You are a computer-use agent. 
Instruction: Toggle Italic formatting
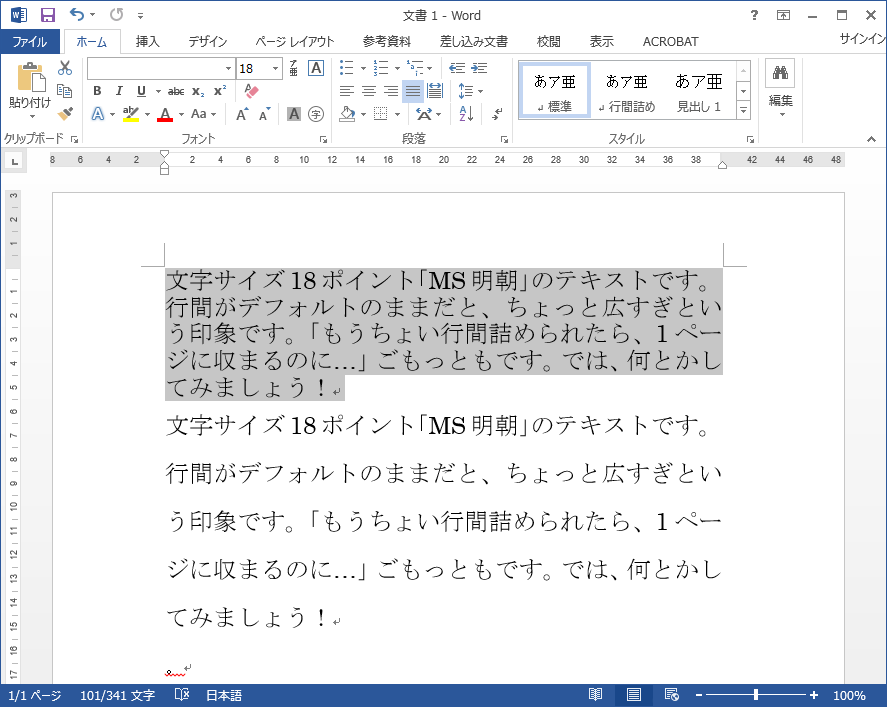click(x=119, y=91)
